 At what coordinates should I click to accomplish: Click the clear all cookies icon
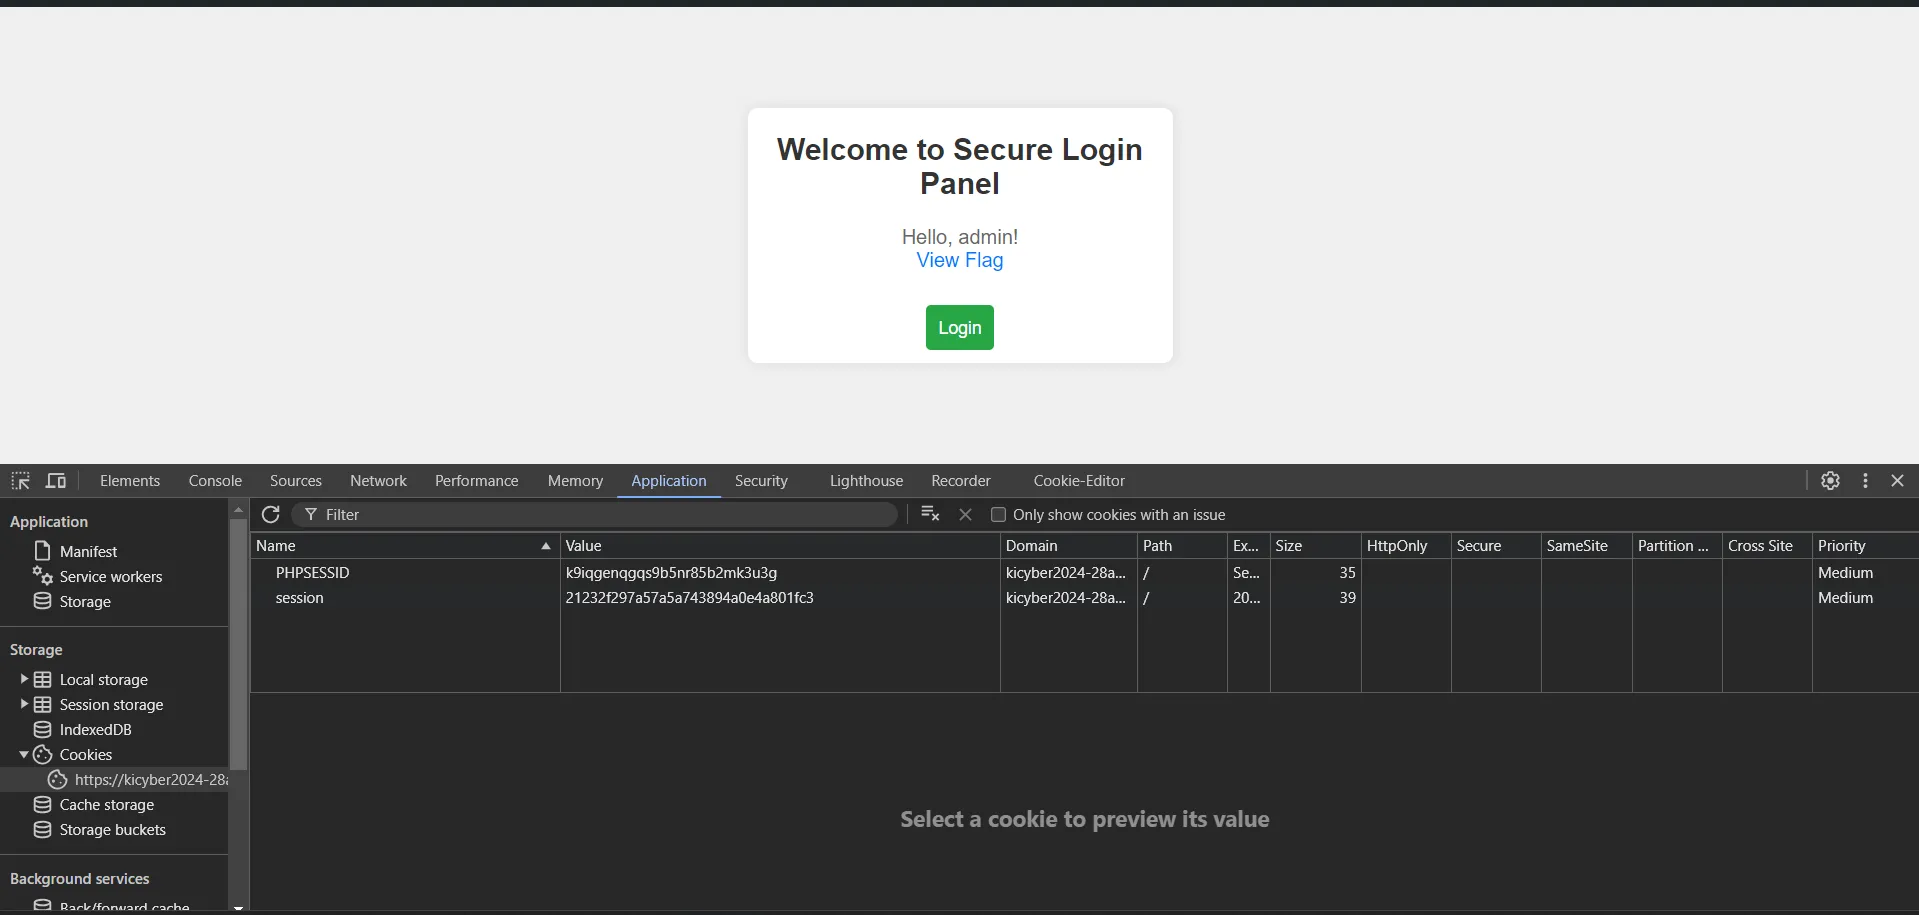pyautogui.click(x=930, y=514)
